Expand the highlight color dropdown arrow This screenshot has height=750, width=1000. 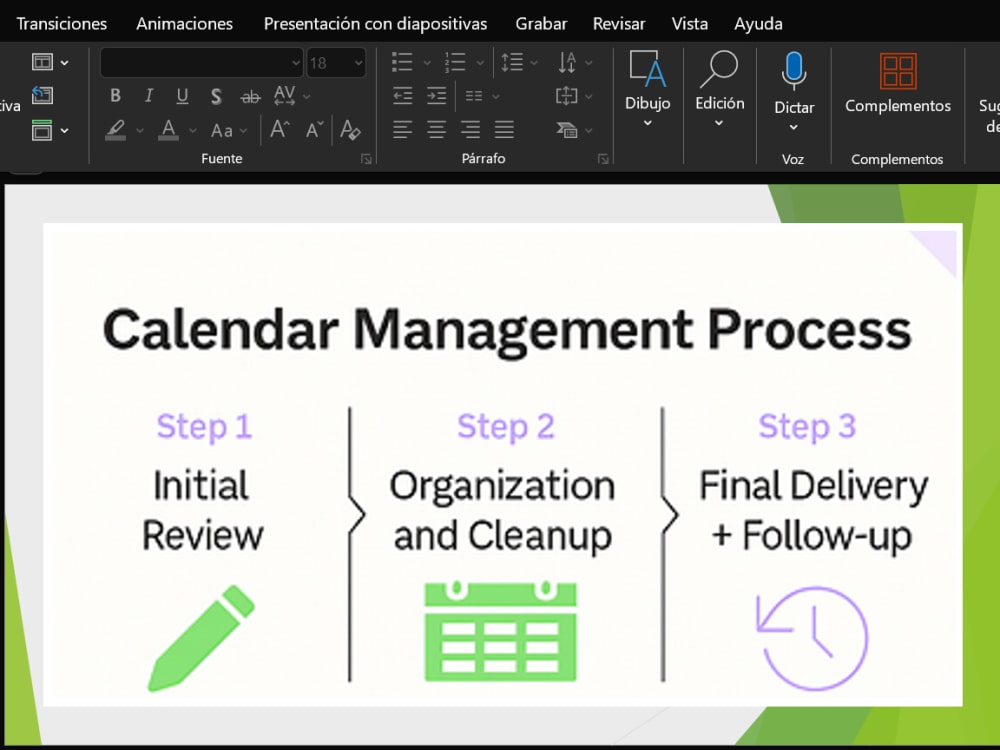click(x=140, y=131)
